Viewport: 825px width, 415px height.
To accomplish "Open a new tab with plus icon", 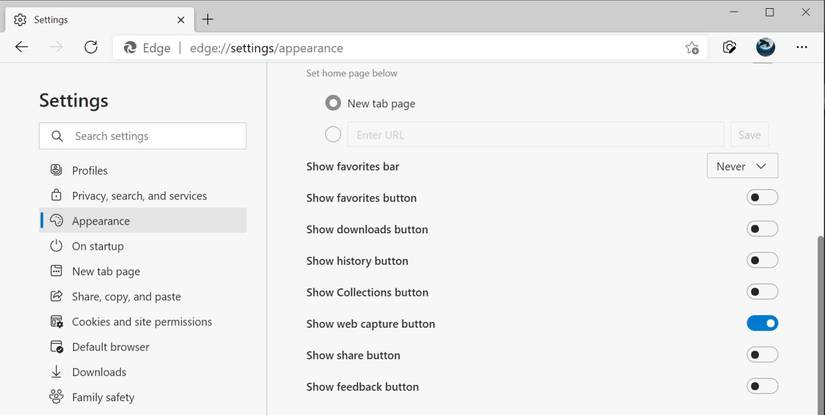I will pyautogui.click(x=208, y=19).
